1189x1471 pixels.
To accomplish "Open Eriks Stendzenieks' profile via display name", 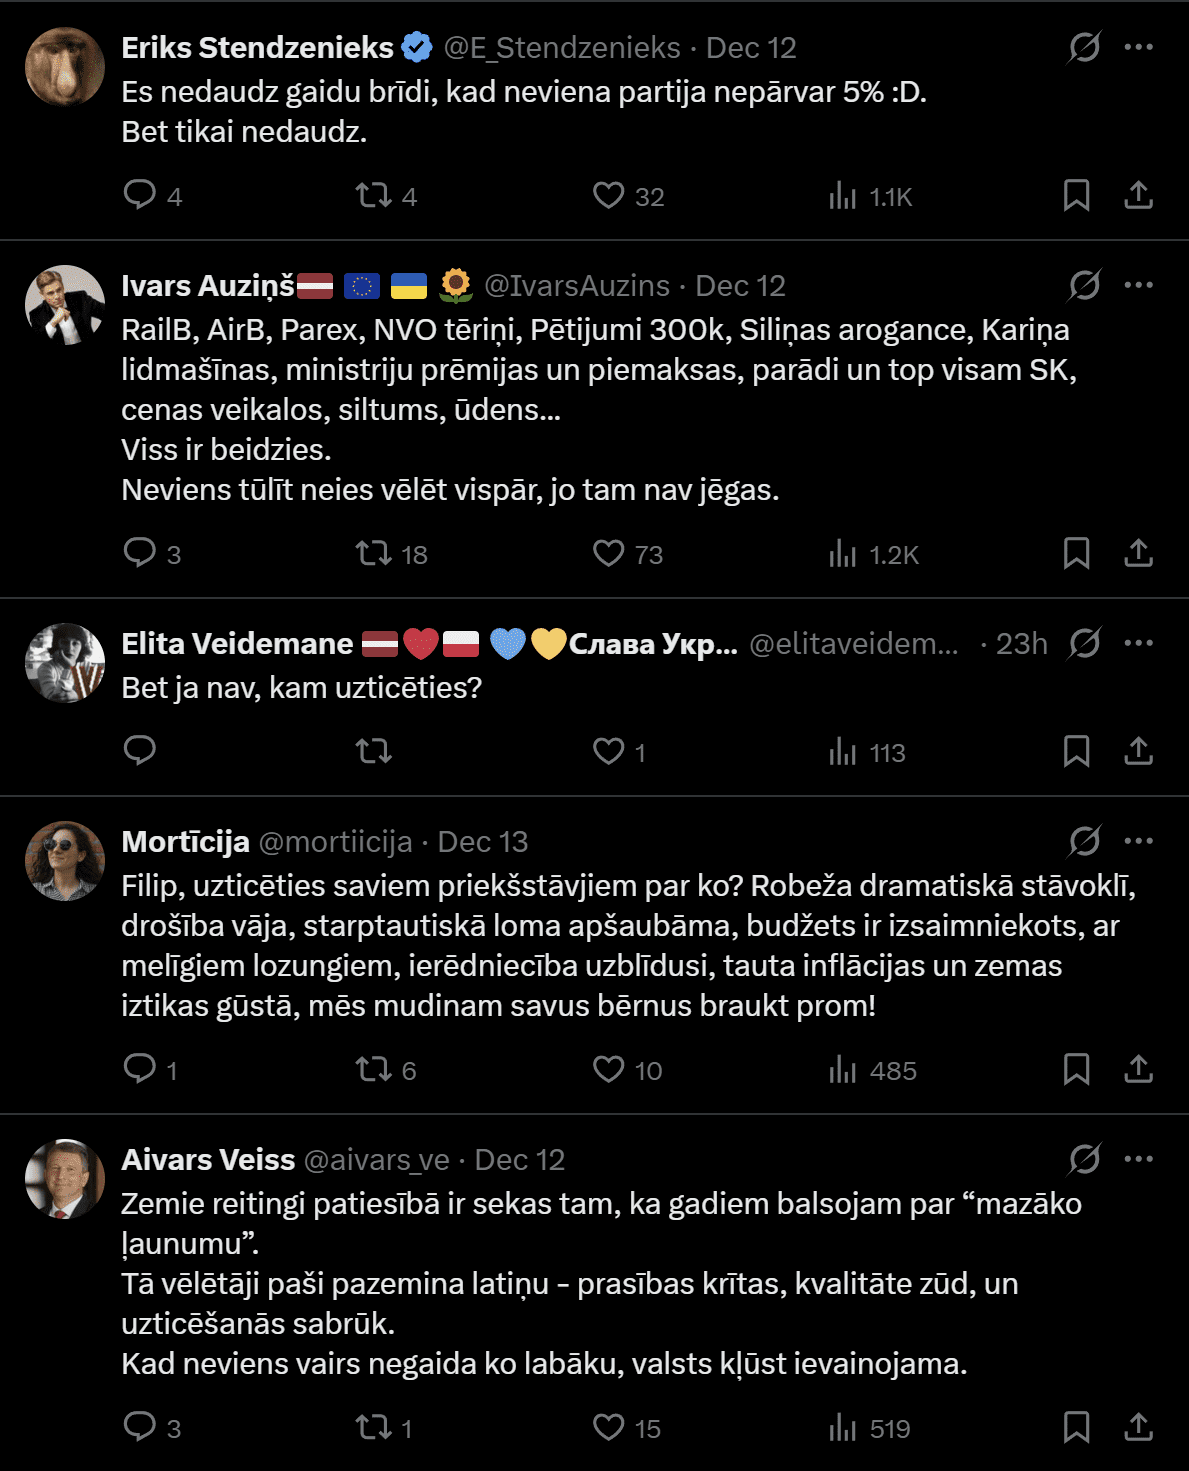I will point(257,47).
